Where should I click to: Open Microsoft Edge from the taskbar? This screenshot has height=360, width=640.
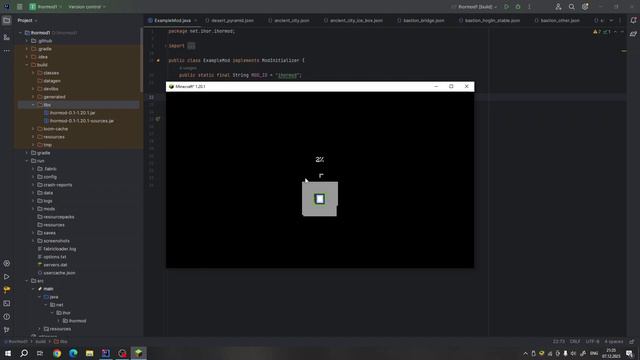click(x=73, y=353)
